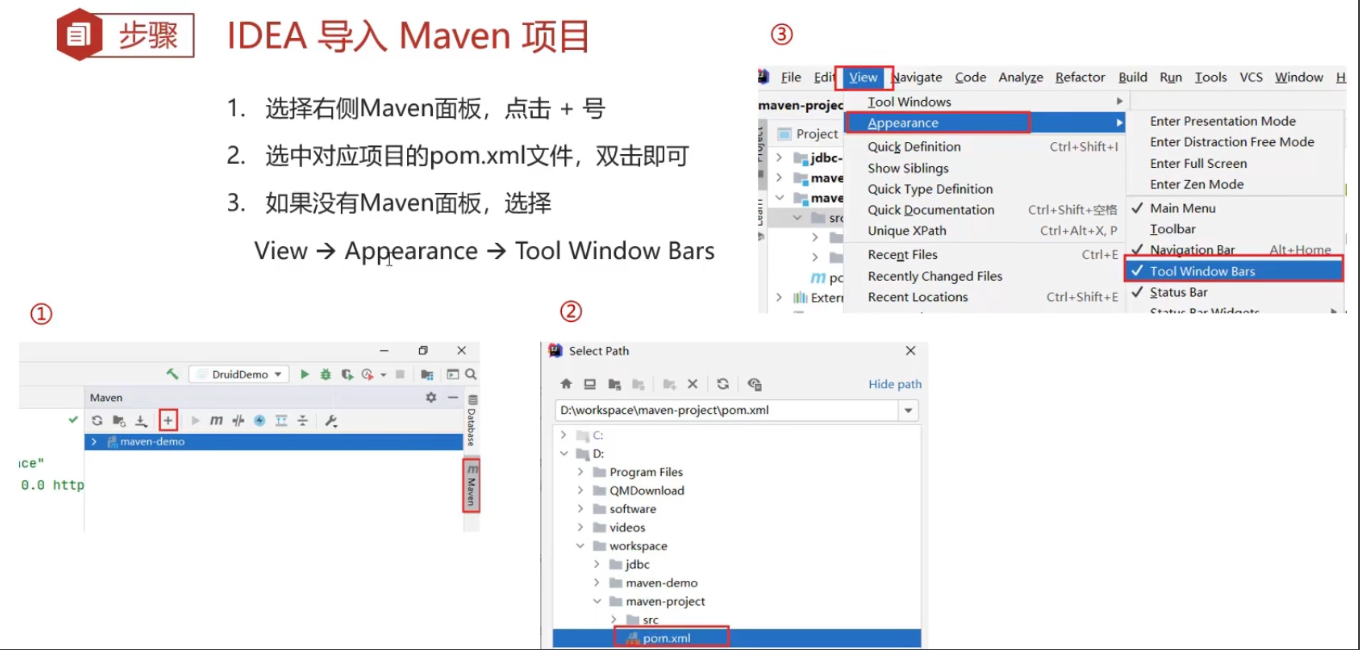Toggle the Toolbar appearance item
The height and width of the screenshot is (650, 1360).
[x=1173, y=229]
